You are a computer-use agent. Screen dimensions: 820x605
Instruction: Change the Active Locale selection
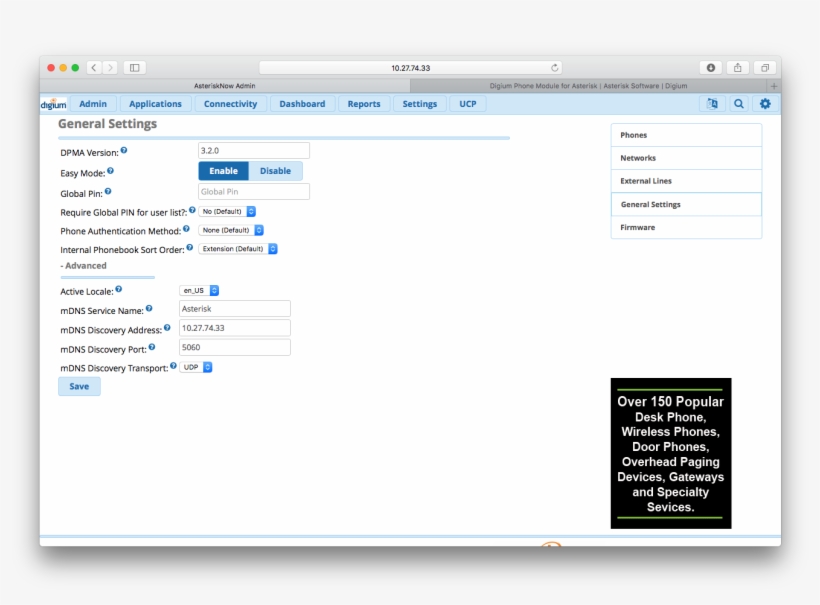[199, 289]
